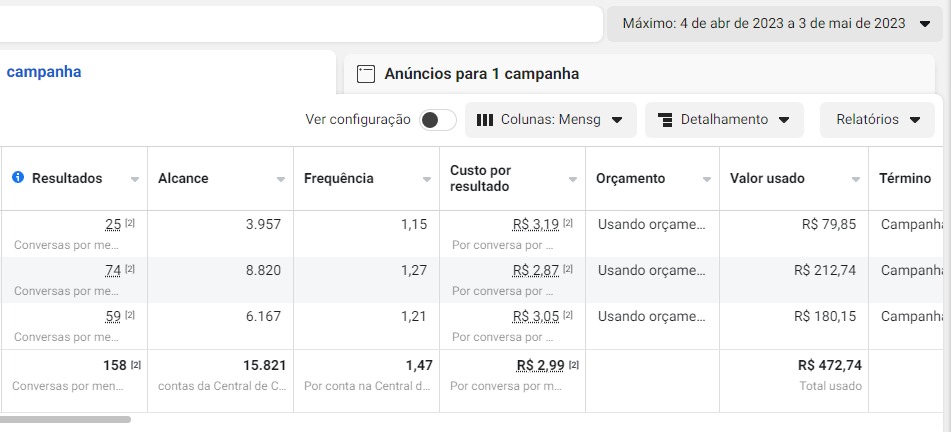Toggle the Ver configuração switch
The height and width of the screenshot is (432, 951).
click(437, 120)
